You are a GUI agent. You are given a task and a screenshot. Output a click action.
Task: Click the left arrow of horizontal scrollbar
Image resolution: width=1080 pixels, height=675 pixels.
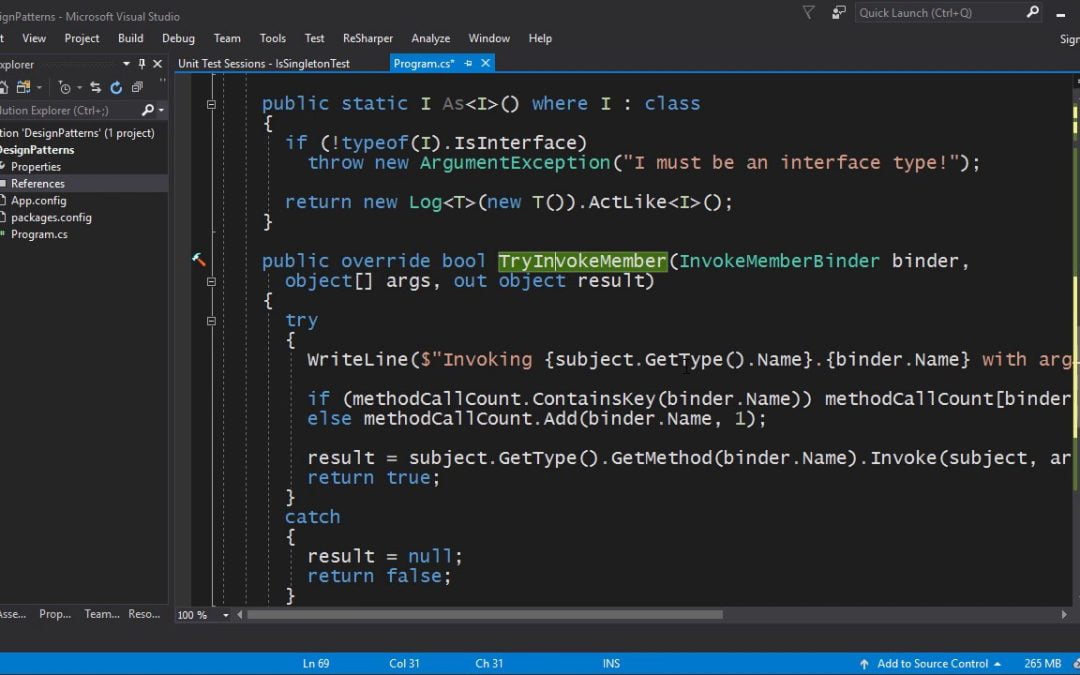point(240,614)
